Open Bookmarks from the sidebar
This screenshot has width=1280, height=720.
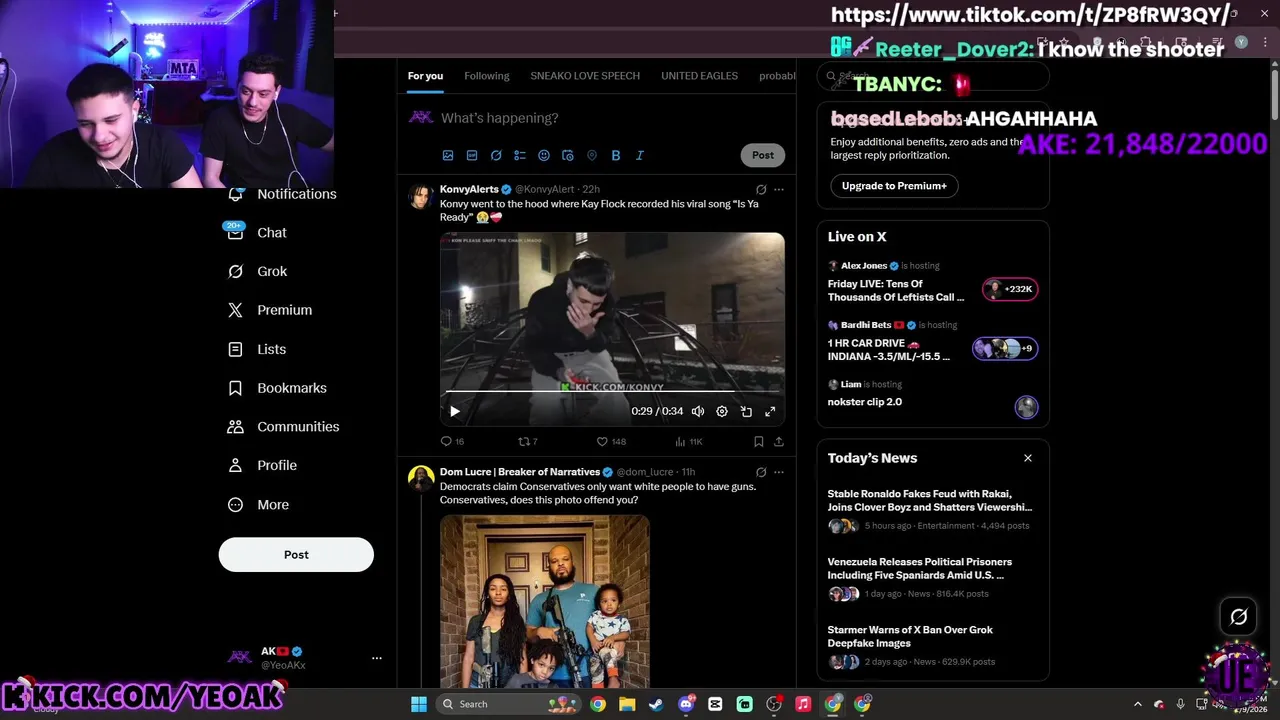click(x=277, y=388)
